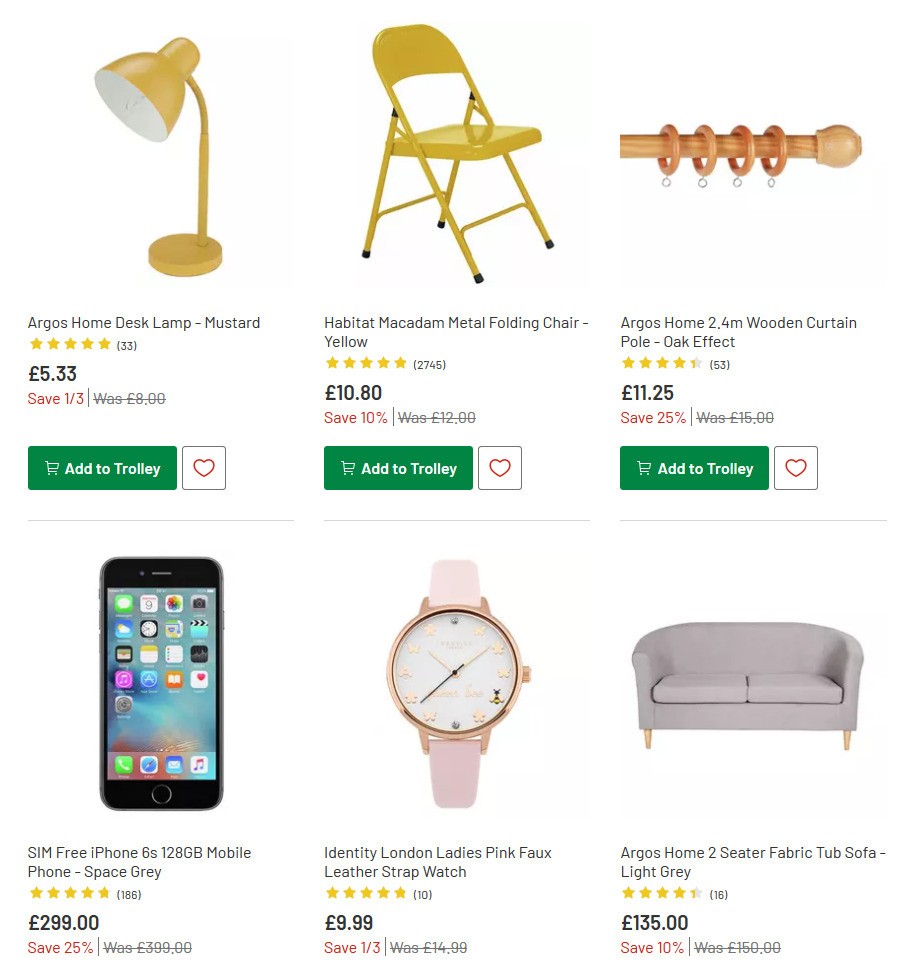Add the Argos Home Desk Lamp to wishlist

pos(204,467)
